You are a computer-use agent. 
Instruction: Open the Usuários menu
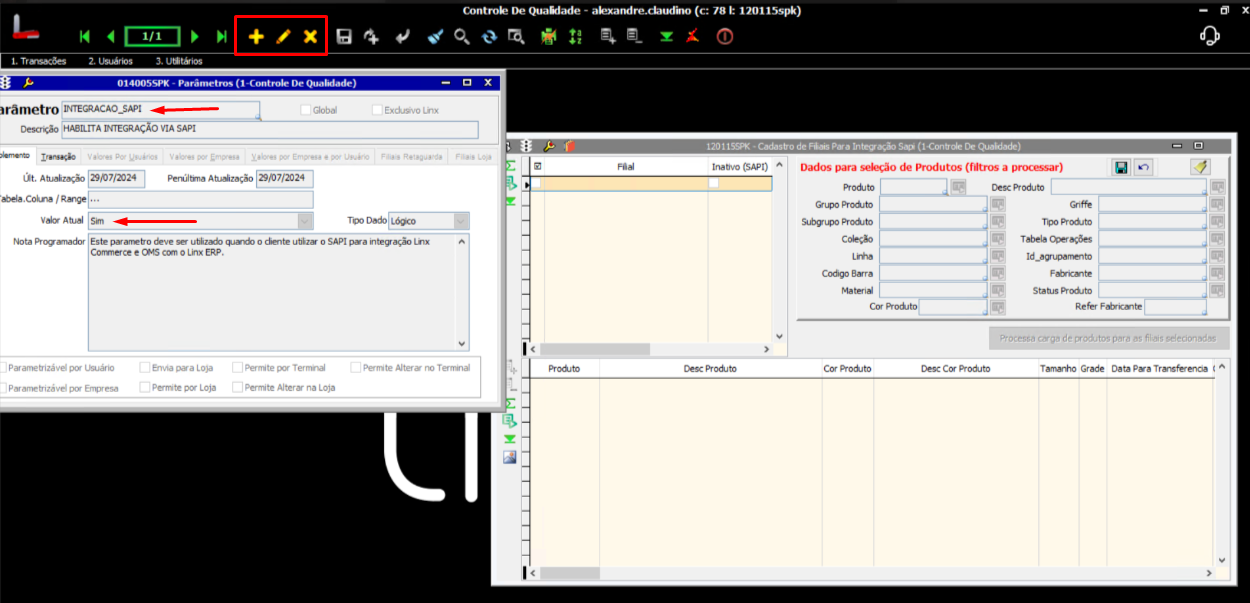(110, 61)
